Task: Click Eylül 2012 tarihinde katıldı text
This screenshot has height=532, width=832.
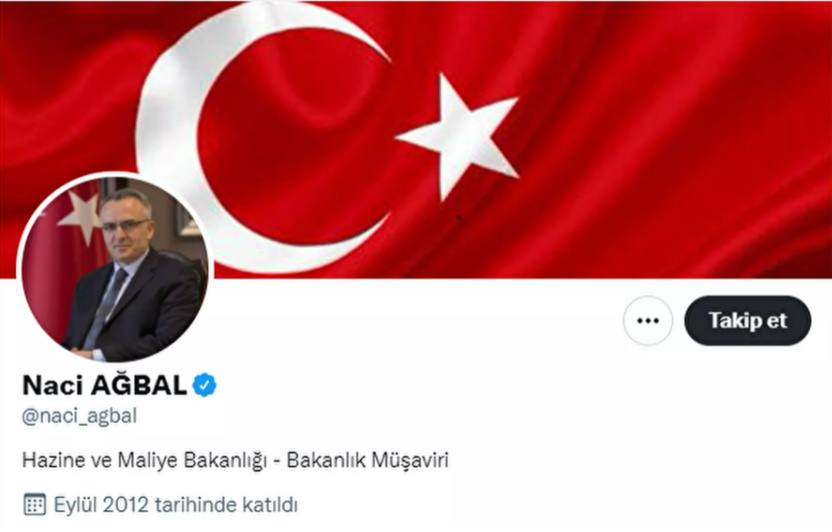Action: click(x=176, y=504)
